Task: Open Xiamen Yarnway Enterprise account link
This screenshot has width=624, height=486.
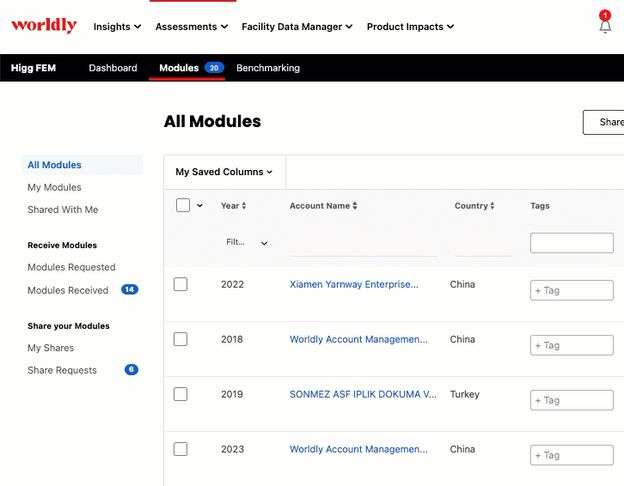Action: [x=354, y=284]
